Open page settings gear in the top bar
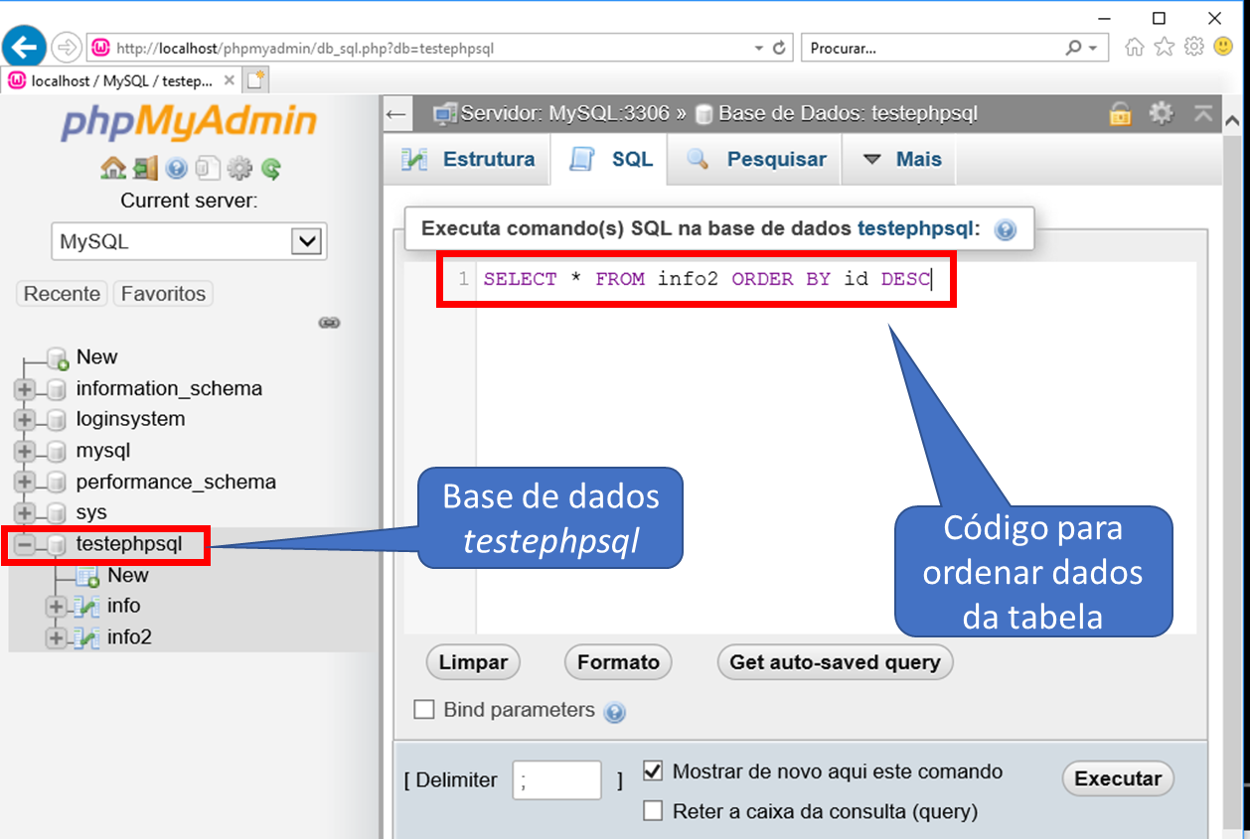Viewport: 1250px width, 839px height. coord(1161,113)
